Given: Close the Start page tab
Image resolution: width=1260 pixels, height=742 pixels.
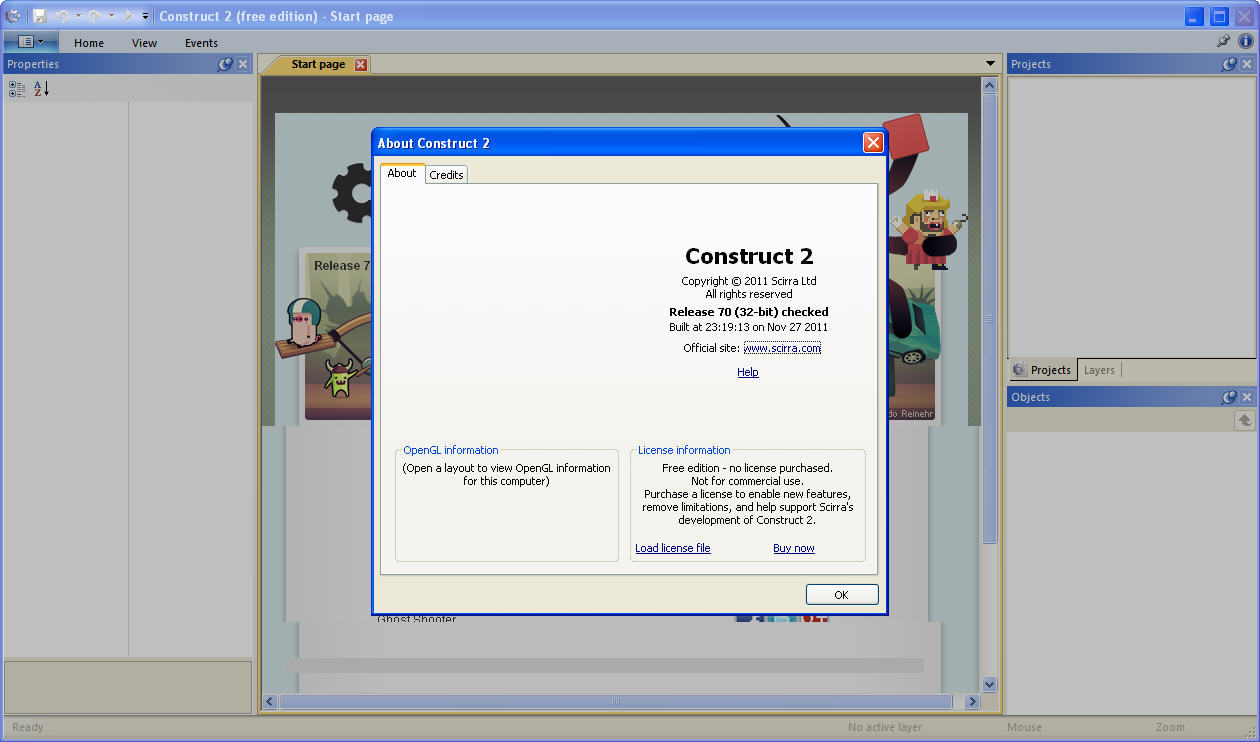Looking at the screenshot, I should tap(361, 65).
